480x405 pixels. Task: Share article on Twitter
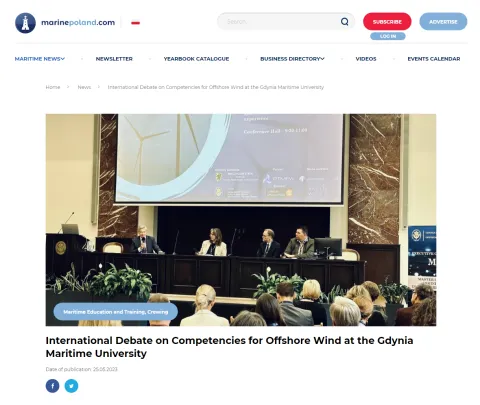pos(71,386)
